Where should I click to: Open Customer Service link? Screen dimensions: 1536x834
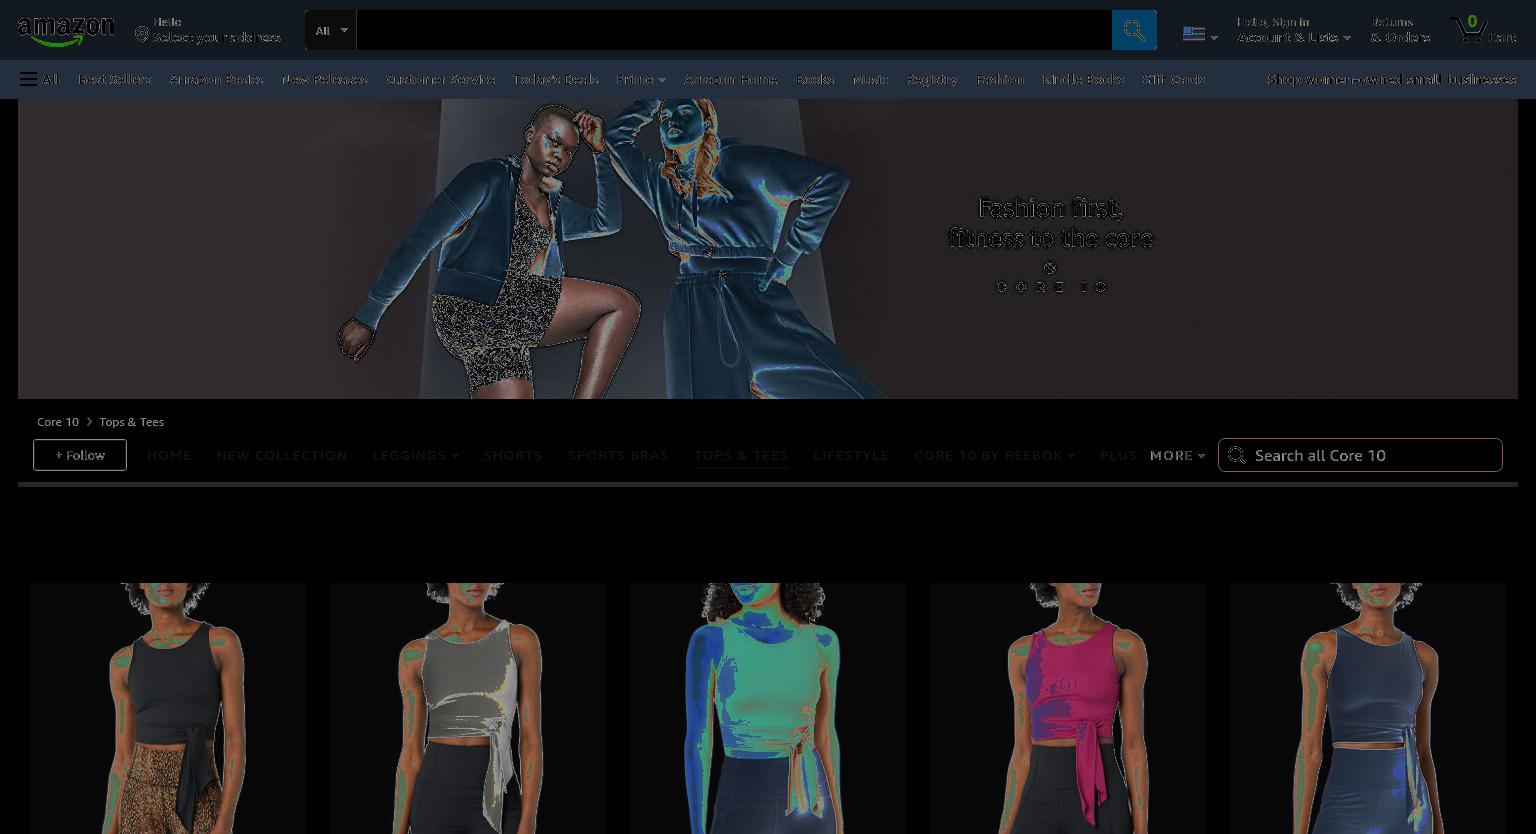click(440, 79)
